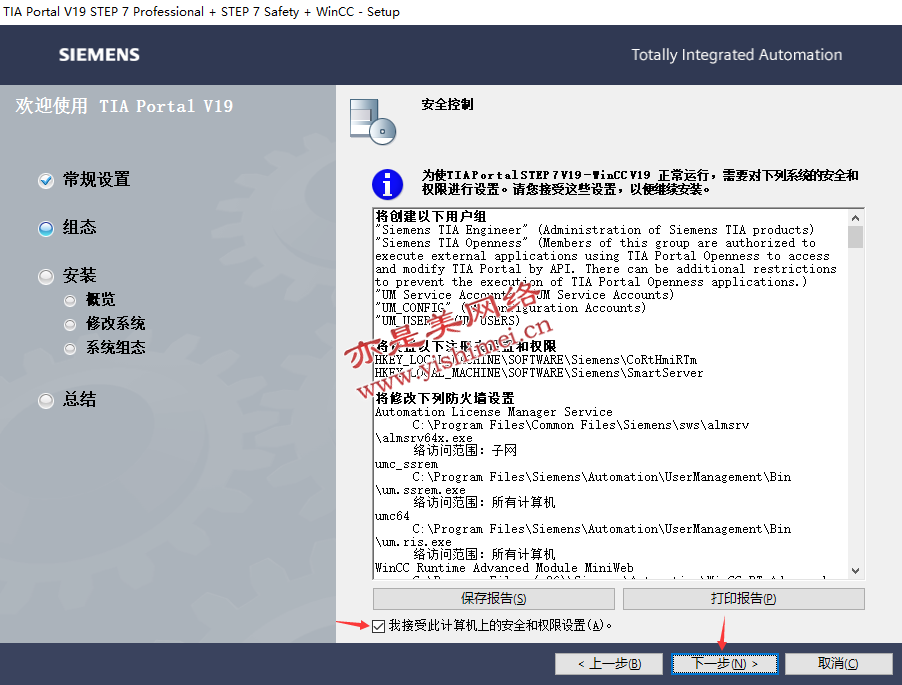The image size is (902, 685).
Task: Click the report scrollbar thumb
Action: tap(855, 237)
